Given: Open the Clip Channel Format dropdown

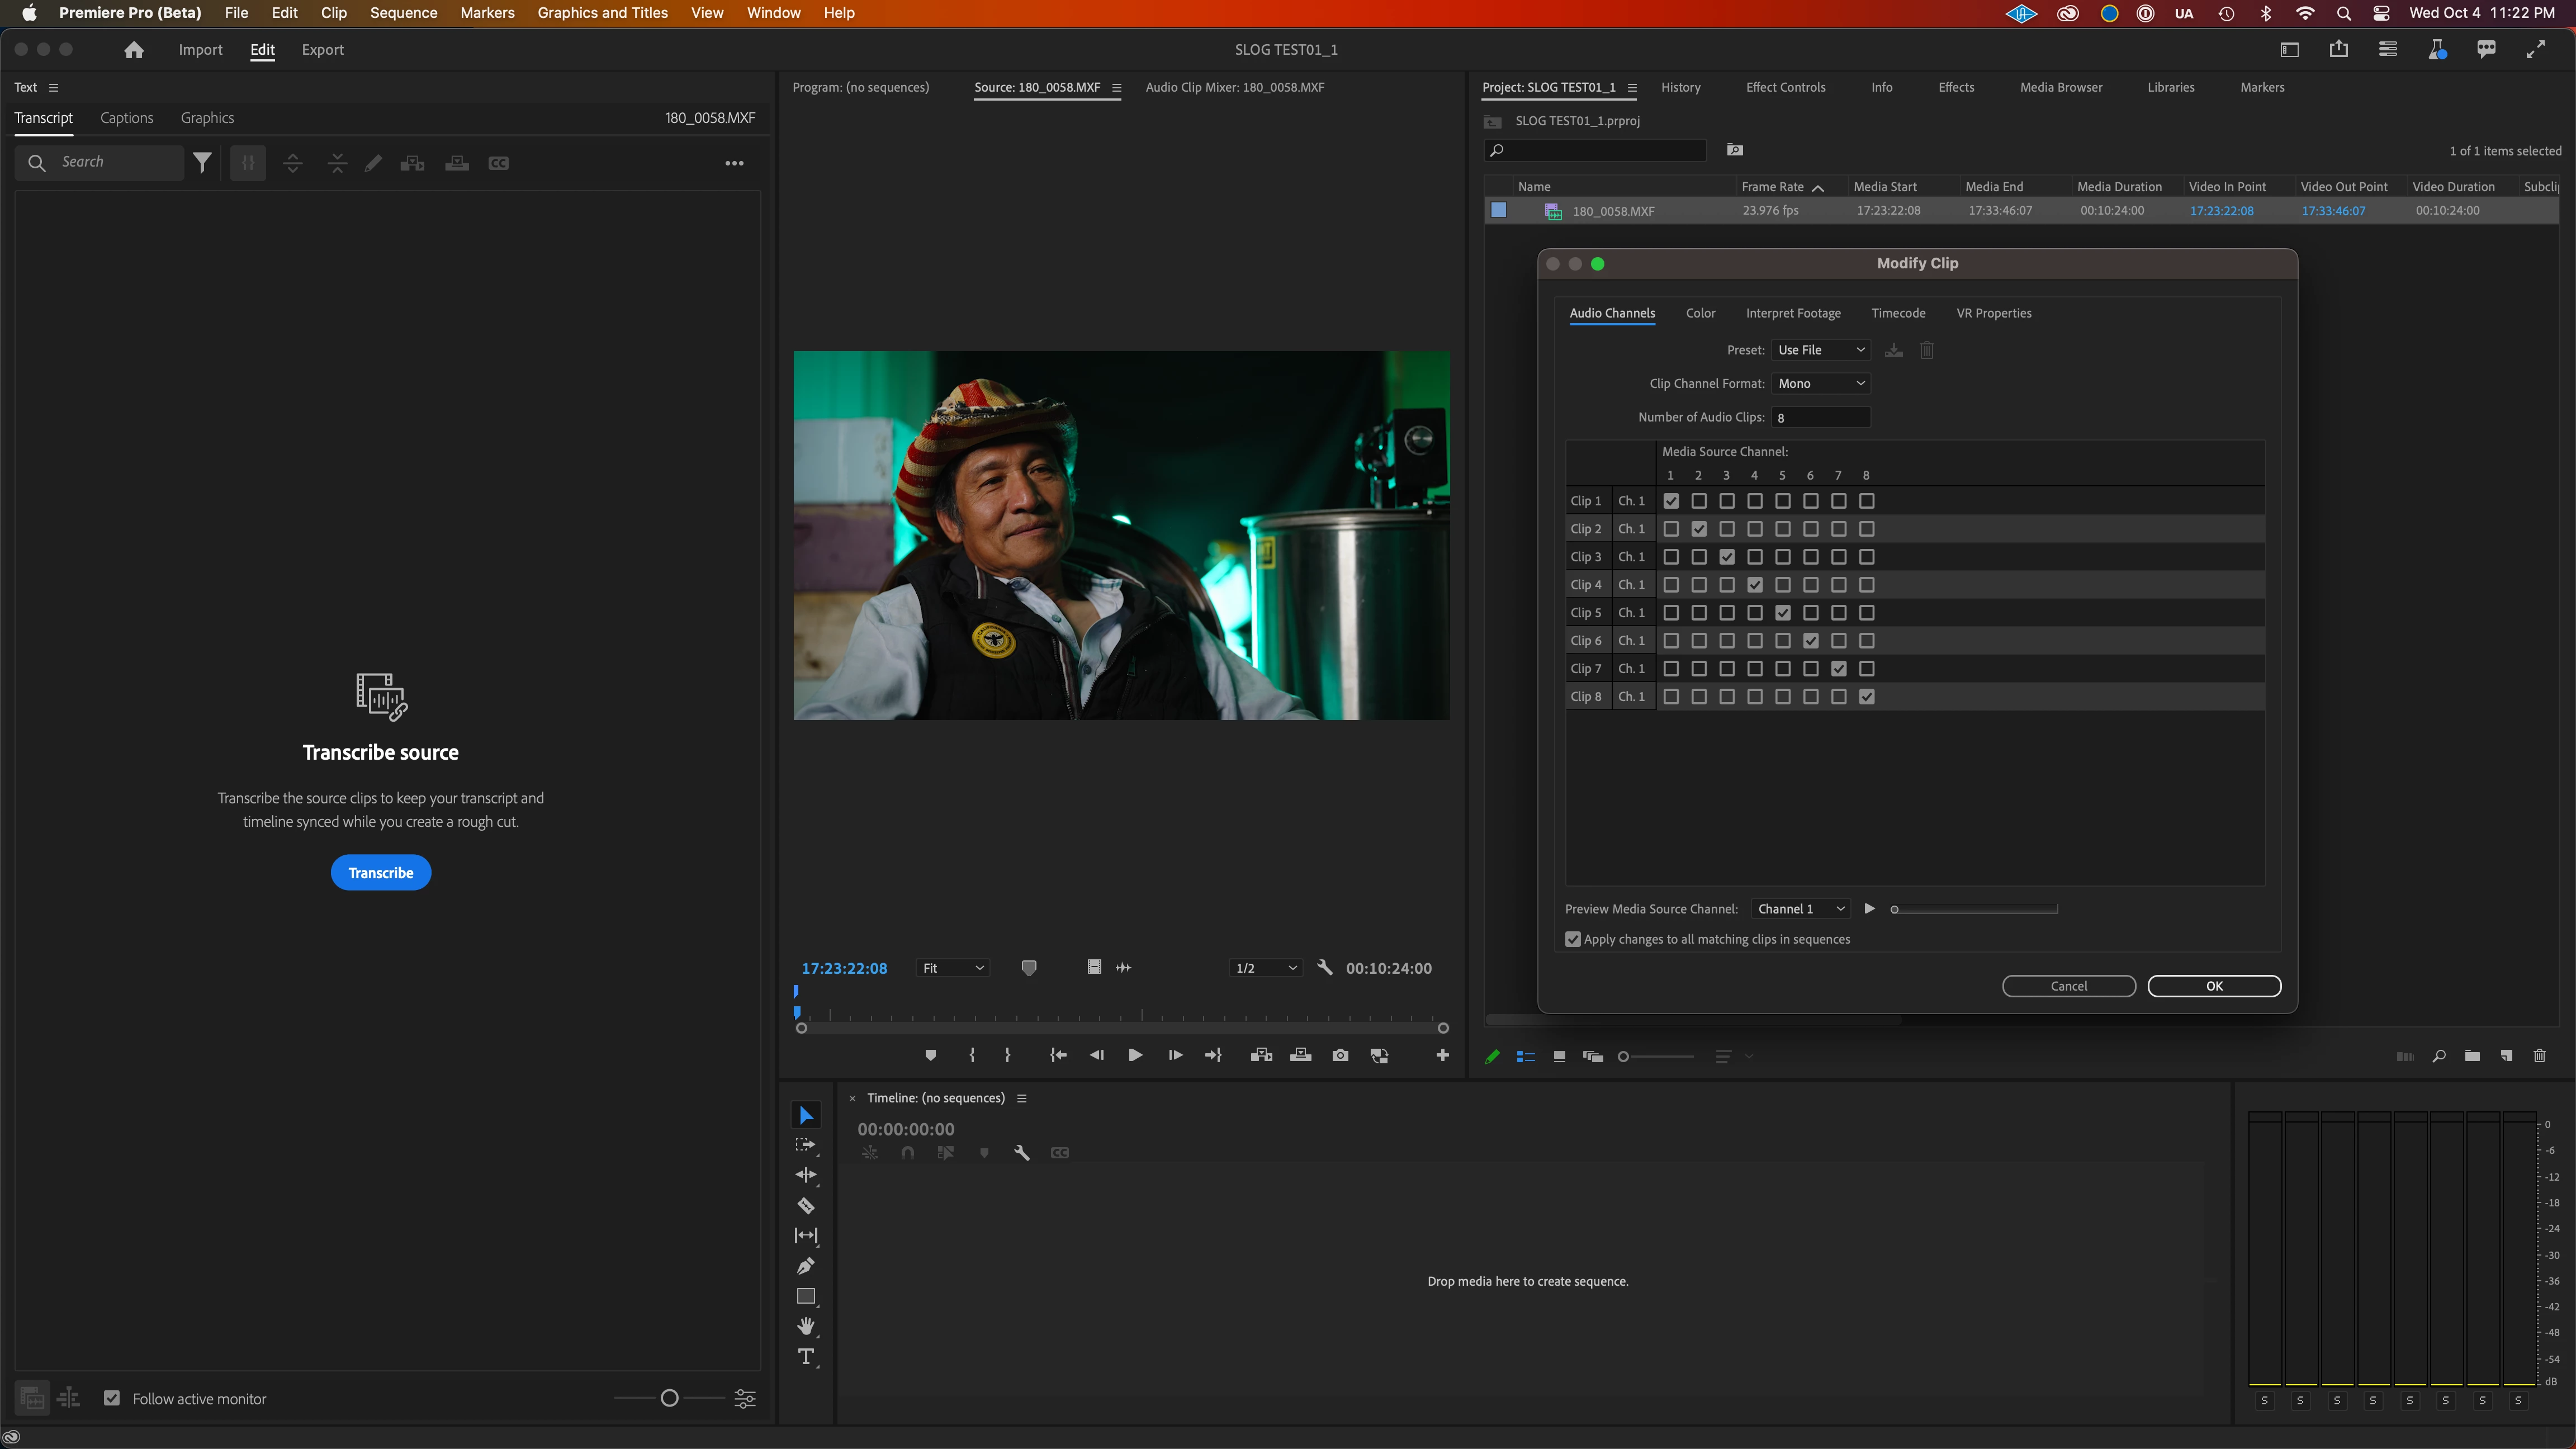Looking at the screenshot, I should point(1820,383).
